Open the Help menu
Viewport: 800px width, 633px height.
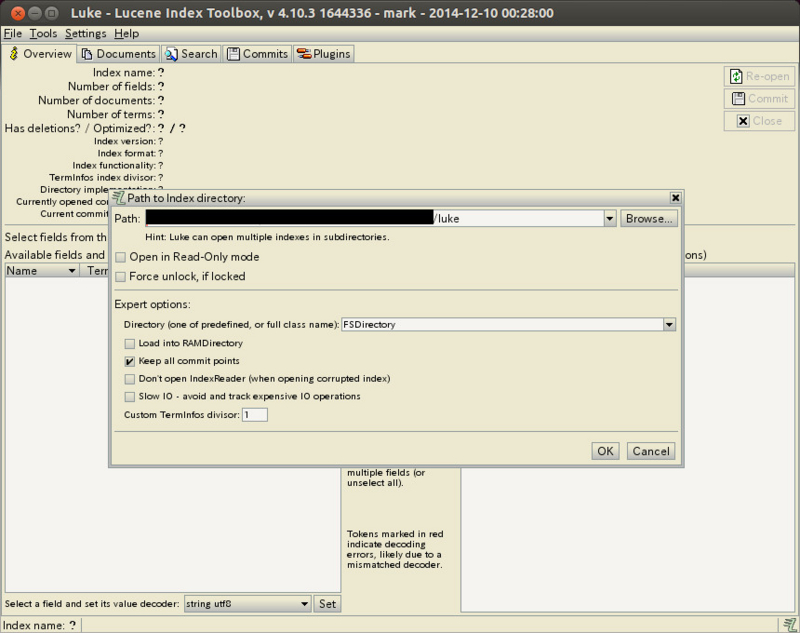[x=126, y=34]
